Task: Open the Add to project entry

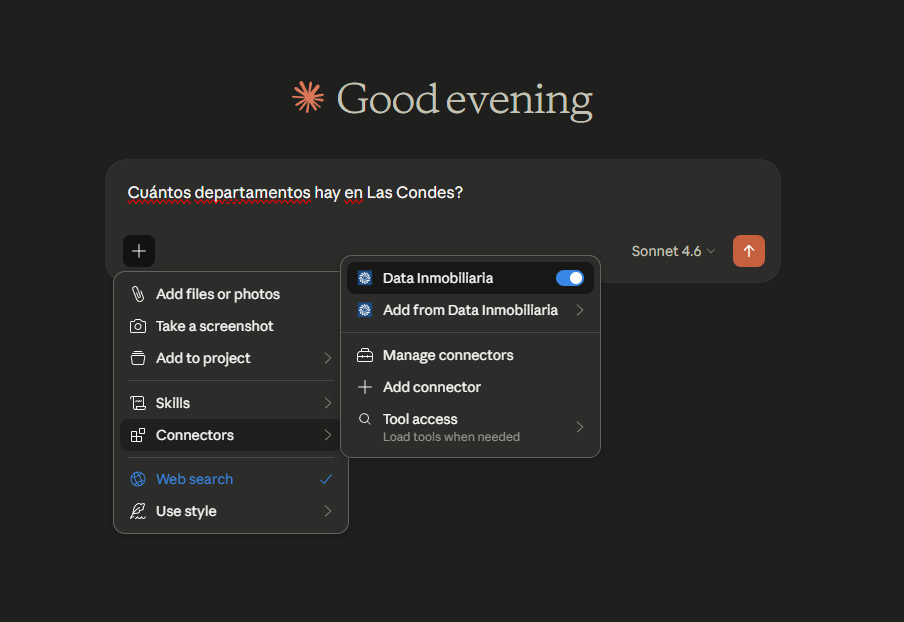Action: 231,358
